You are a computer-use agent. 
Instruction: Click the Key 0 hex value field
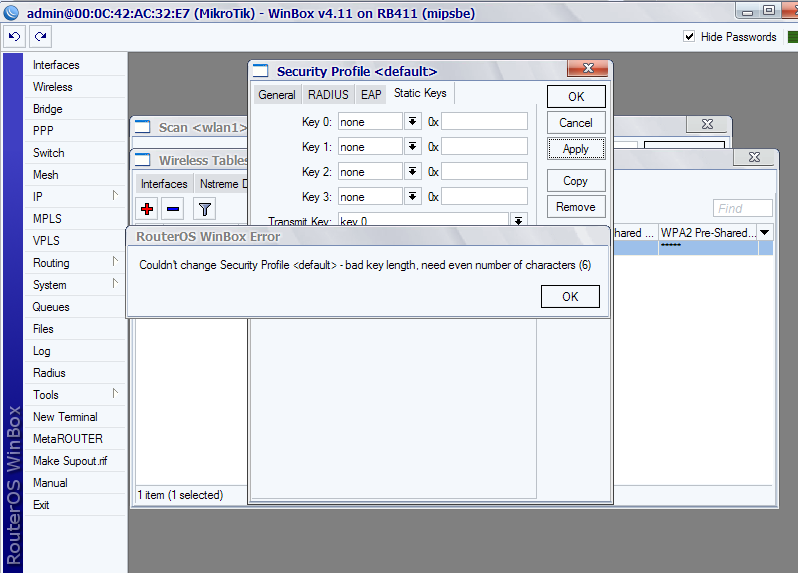pos(484,121)
